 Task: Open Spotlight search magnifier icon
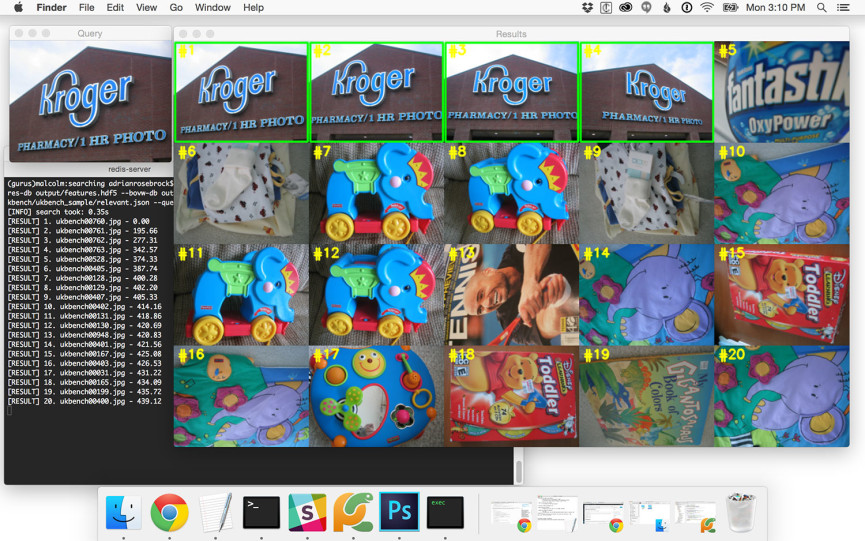click(x=822, y=7)
